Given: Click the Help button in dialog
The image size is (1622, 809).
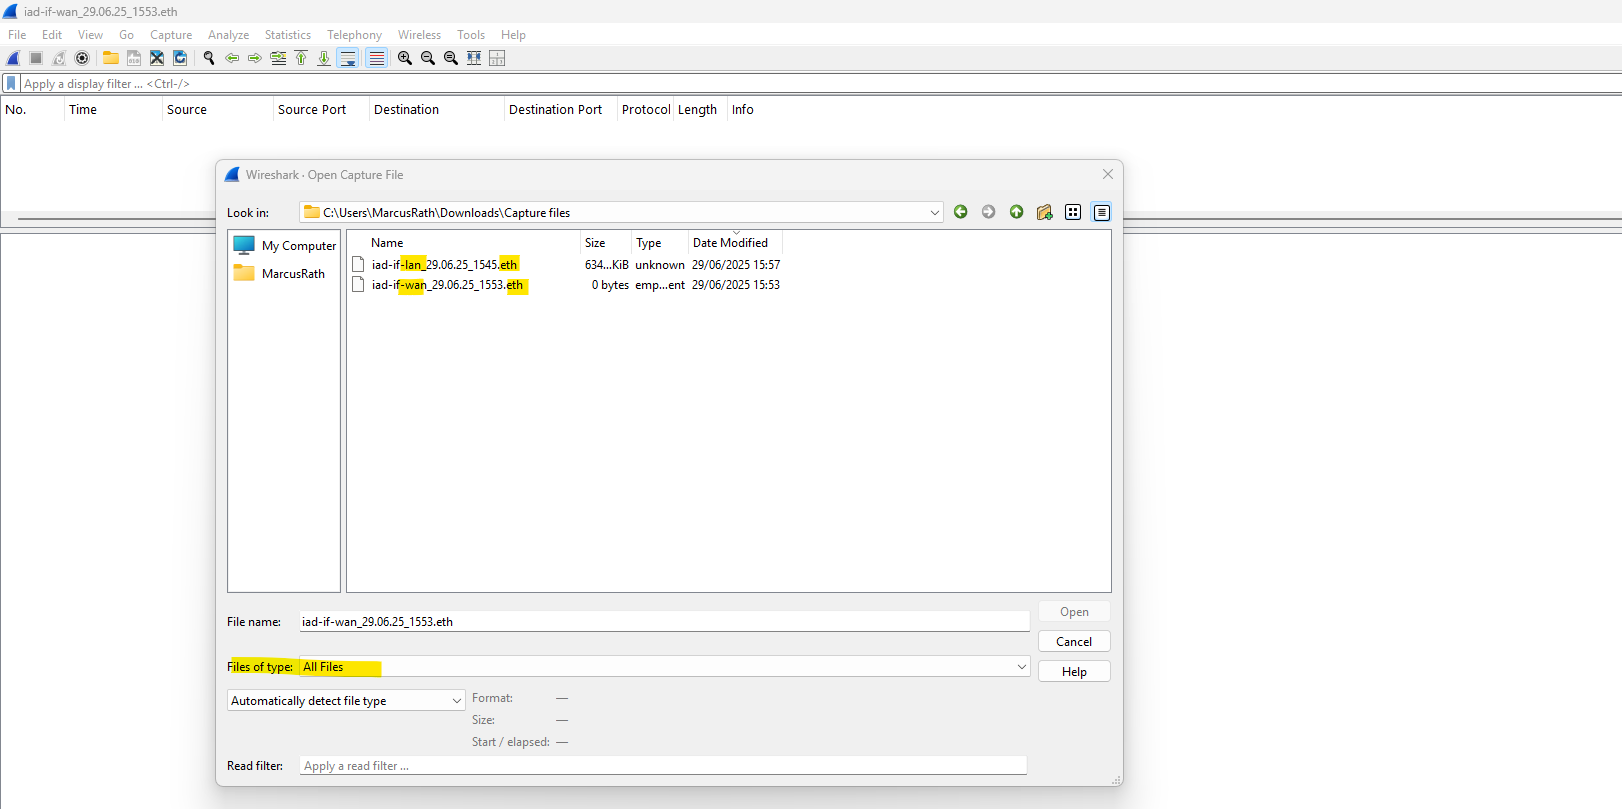Looking at the screenshot, I should (x=1074, y=672).
